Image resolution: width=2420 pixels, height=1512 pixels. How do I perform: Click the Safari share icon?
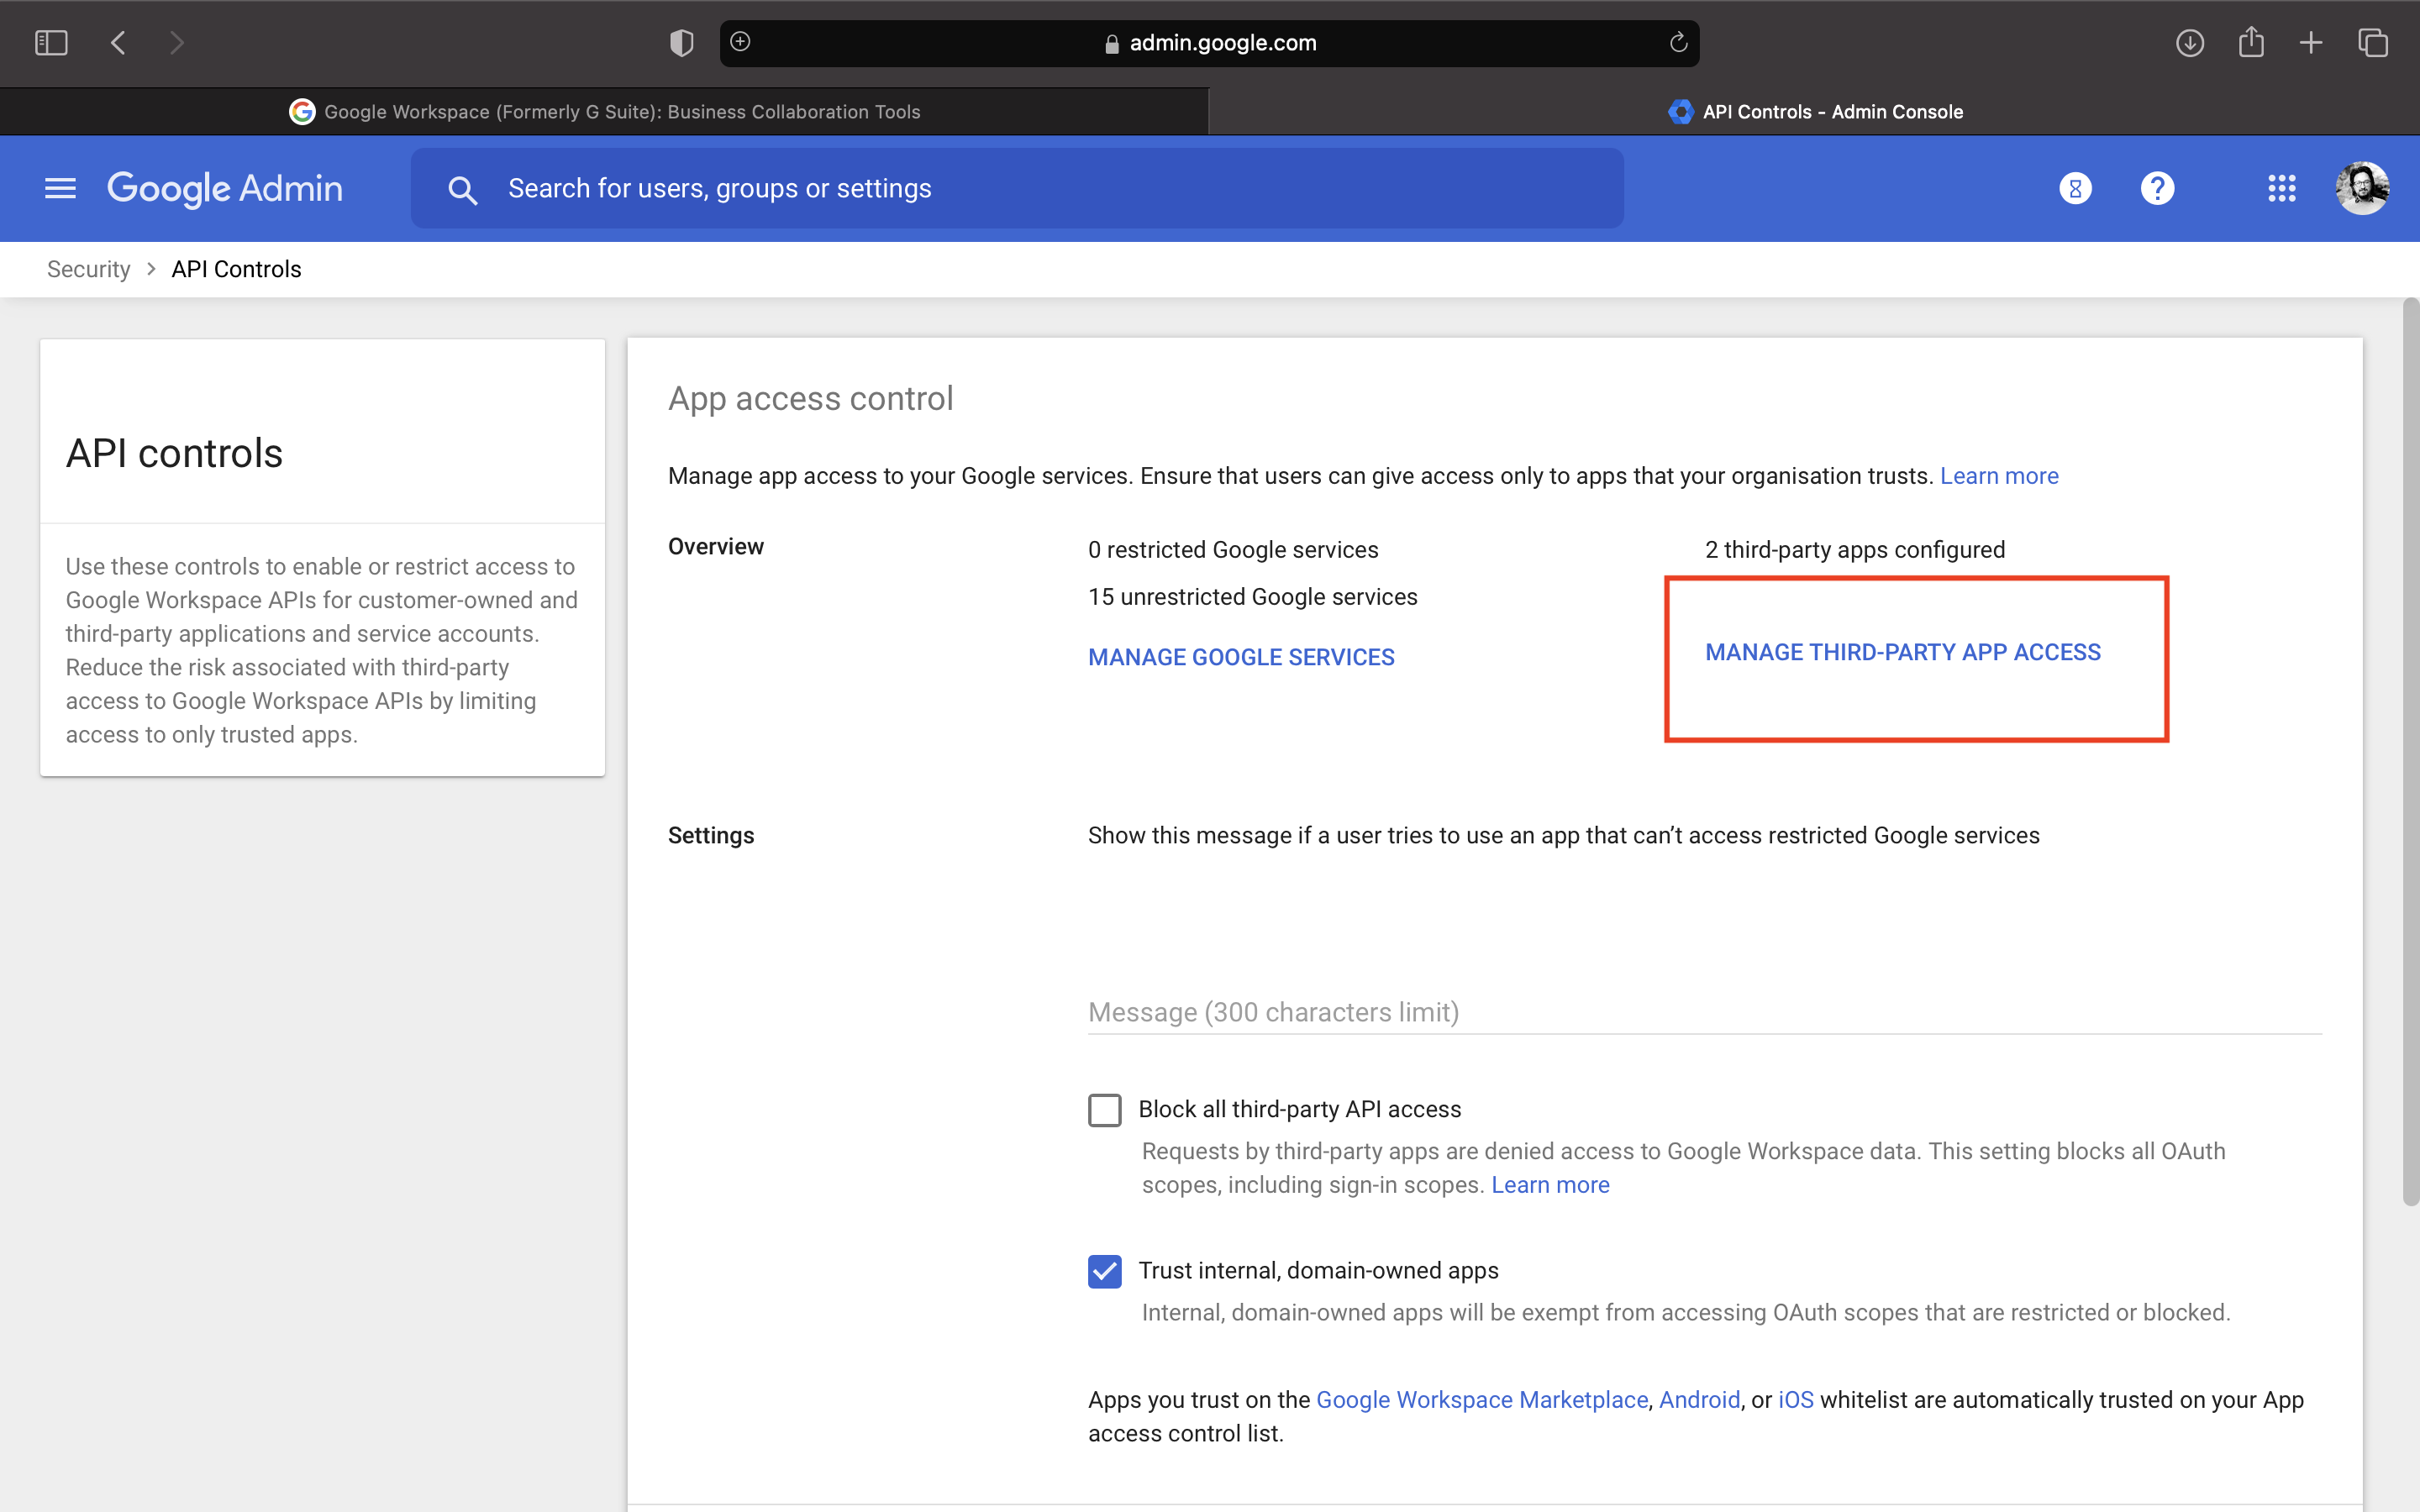click(2251, 43)
